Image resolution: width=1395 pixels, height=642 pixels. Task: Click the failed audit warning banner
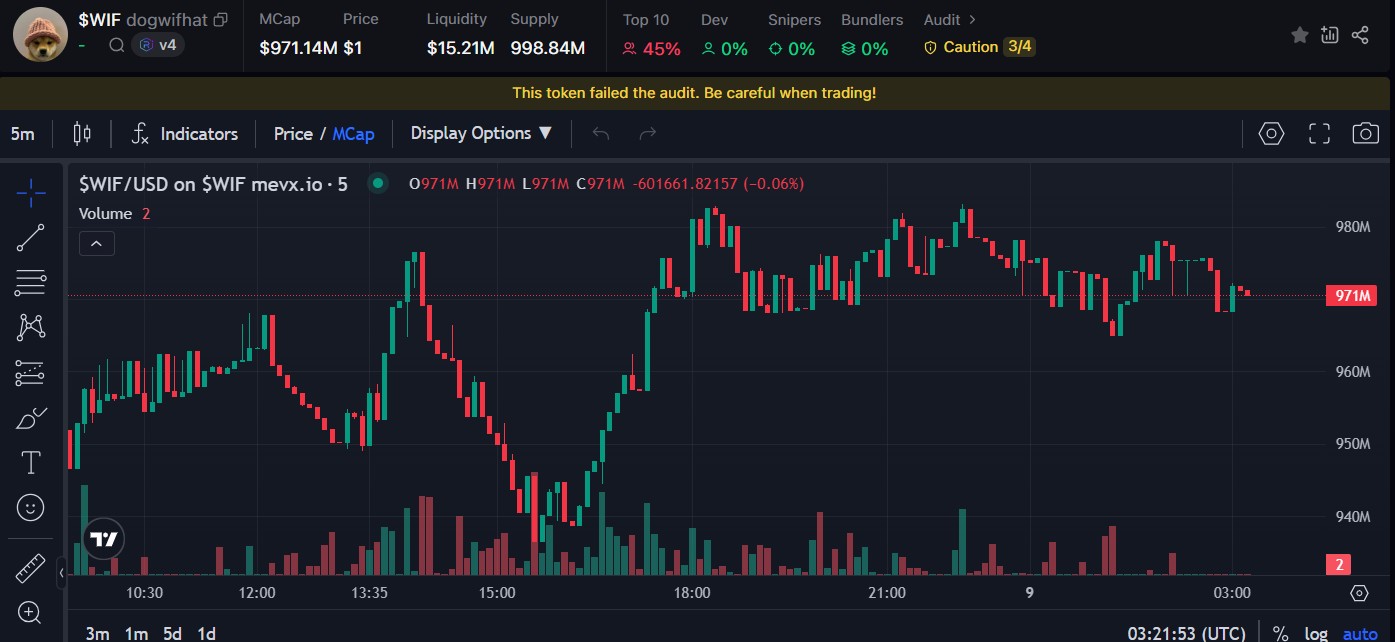point(694,93)
